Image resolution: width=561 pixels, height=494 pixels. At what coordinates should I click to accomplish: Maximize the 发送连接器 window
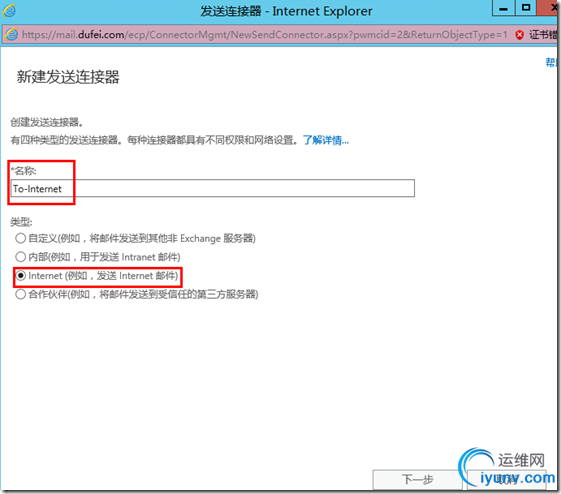coord(526,8)
